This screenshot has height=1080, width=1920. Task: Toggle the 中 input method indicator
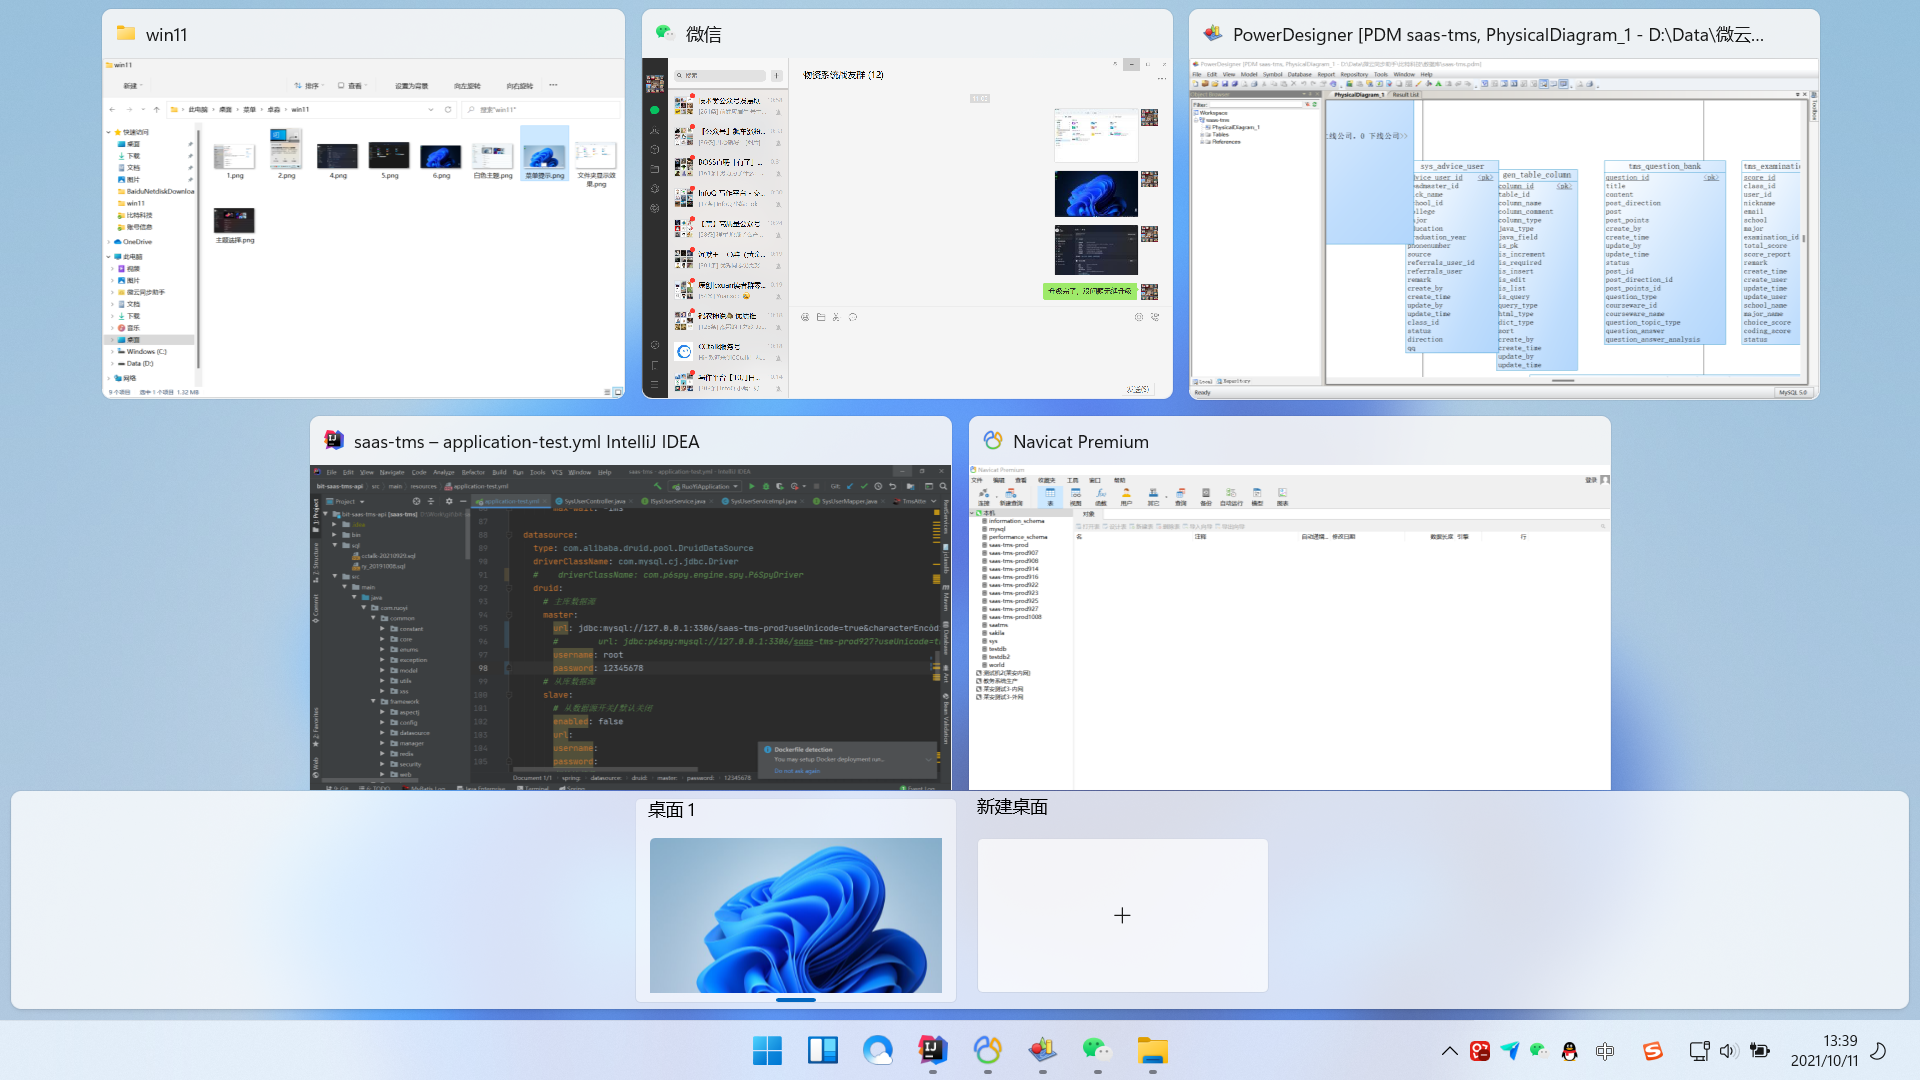tap(1605, 1051)
